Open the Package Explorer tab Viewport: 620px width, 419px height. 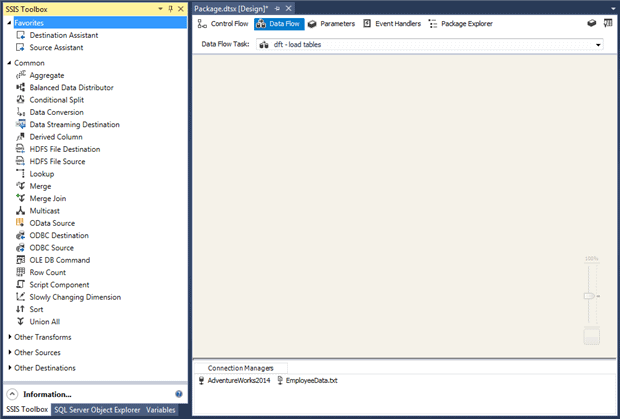(461, 24)
